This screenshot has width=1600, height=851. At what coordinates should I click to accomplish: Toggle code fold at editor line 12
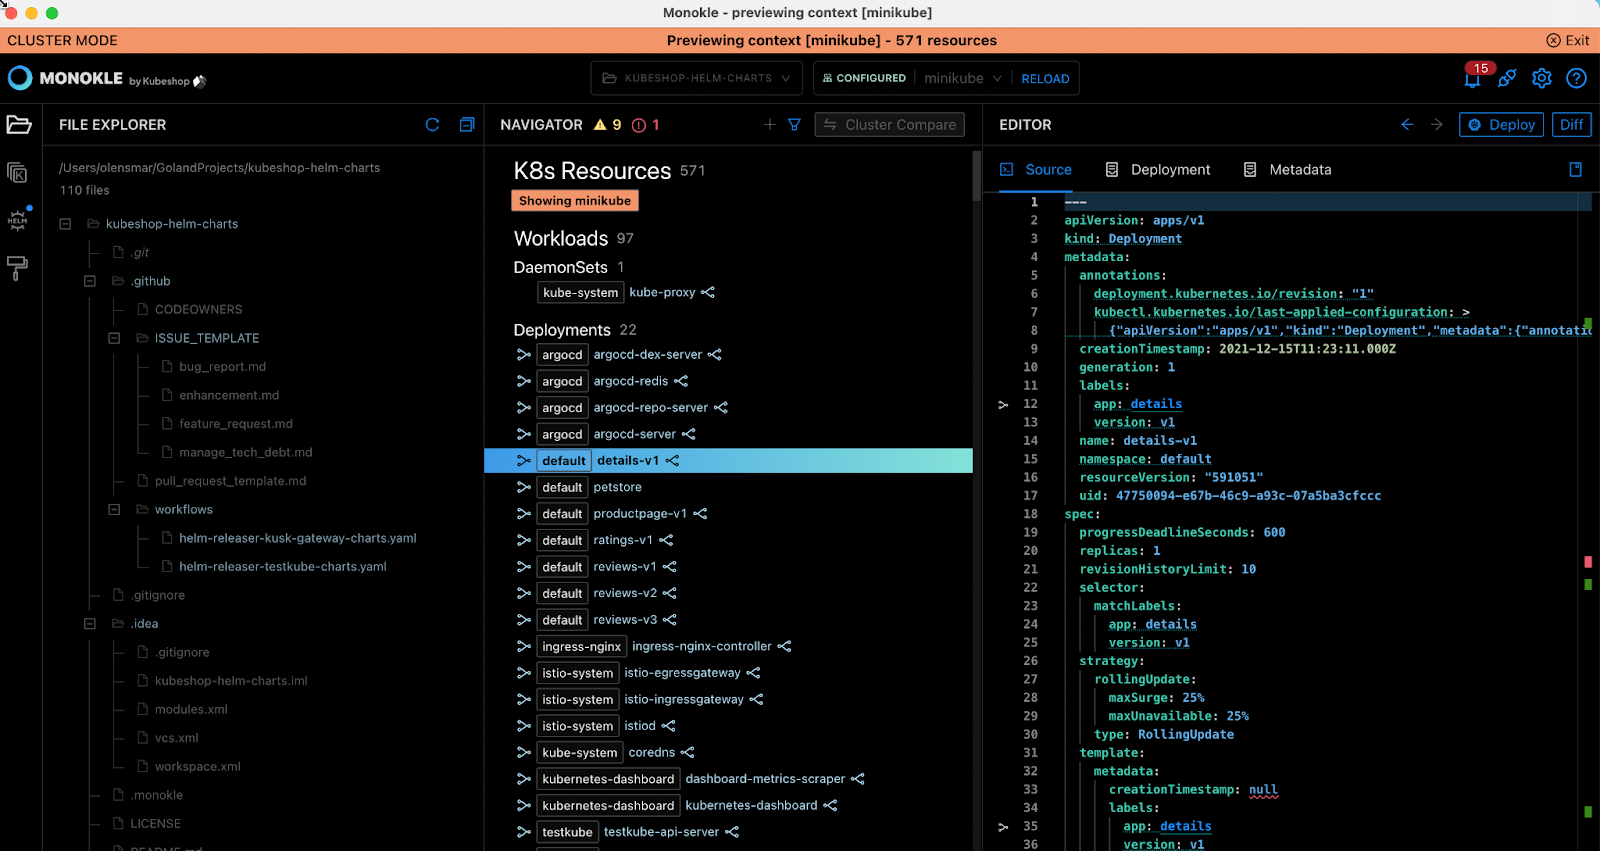point(1003,405)
